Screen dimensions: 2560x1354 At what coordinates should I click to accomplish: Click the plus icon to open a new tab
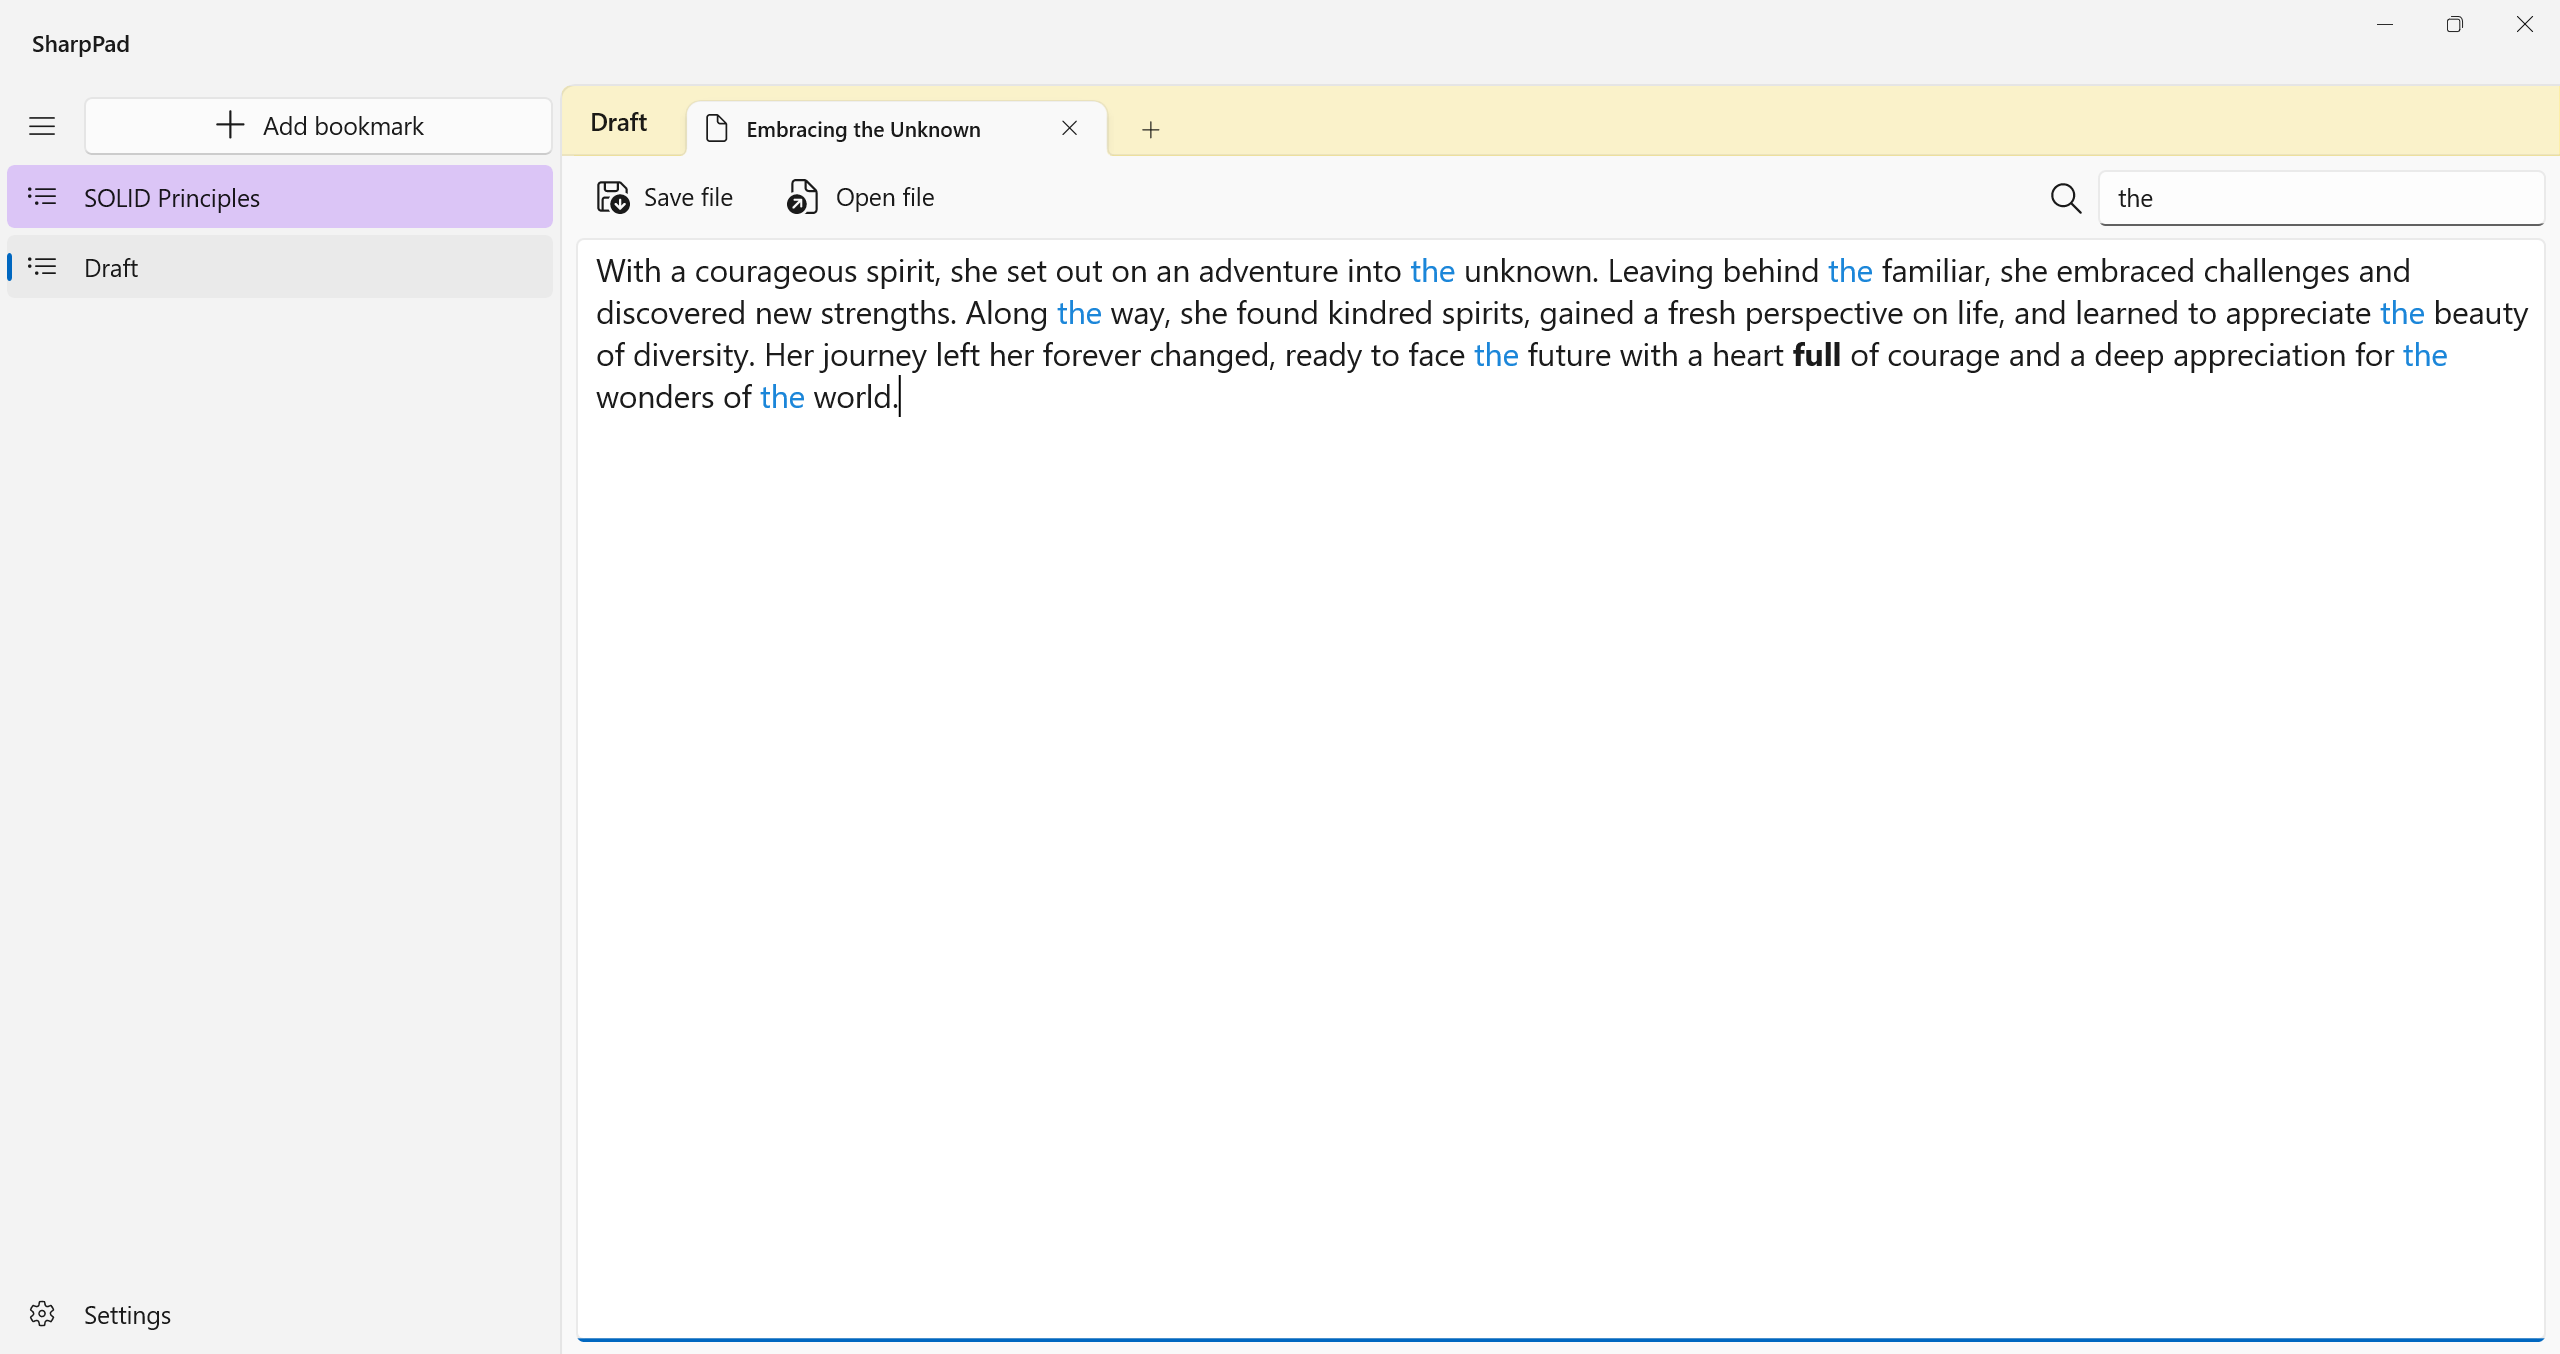[1150, 129]
